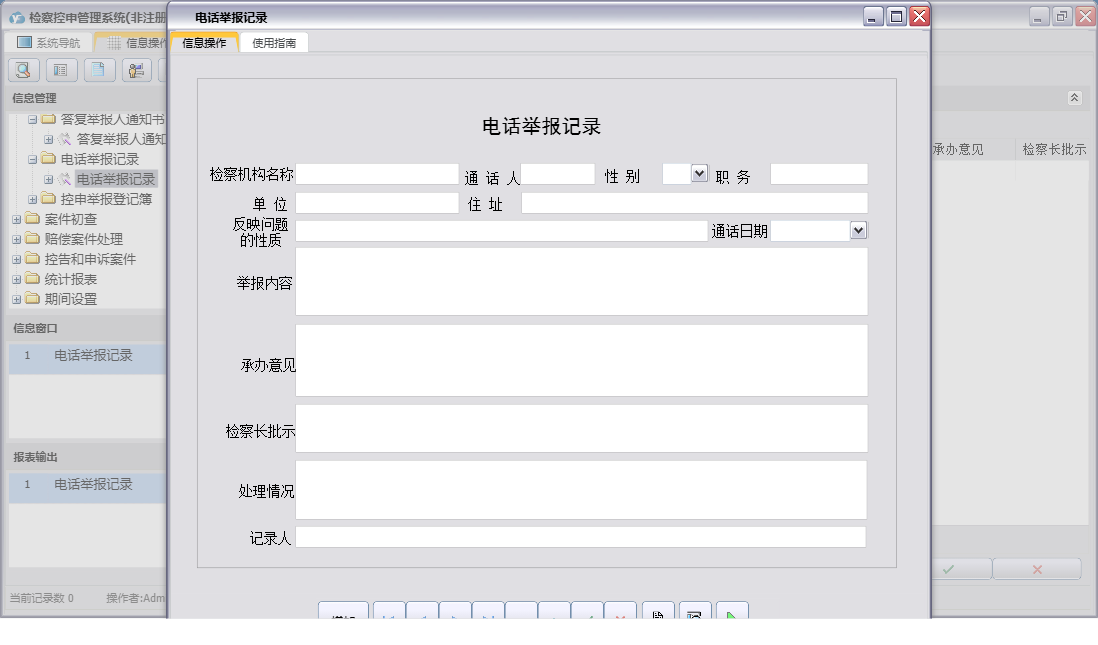Select the search tool icon in the left toolbar
This screenshot has height=645, width=1098.
tap(22, 70)
